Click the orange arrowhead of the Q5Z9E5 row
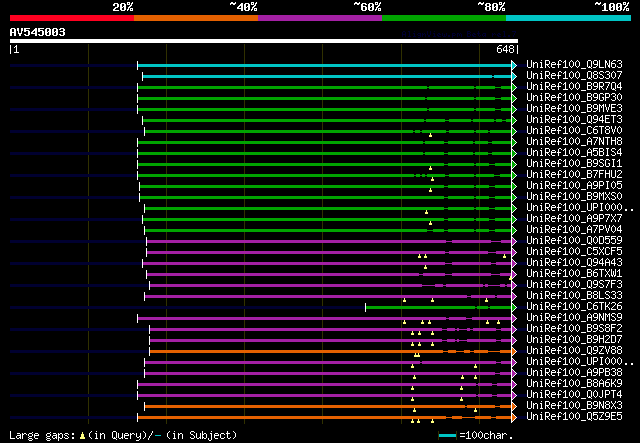Screen dimensions: 640x443 click(514, 417)
